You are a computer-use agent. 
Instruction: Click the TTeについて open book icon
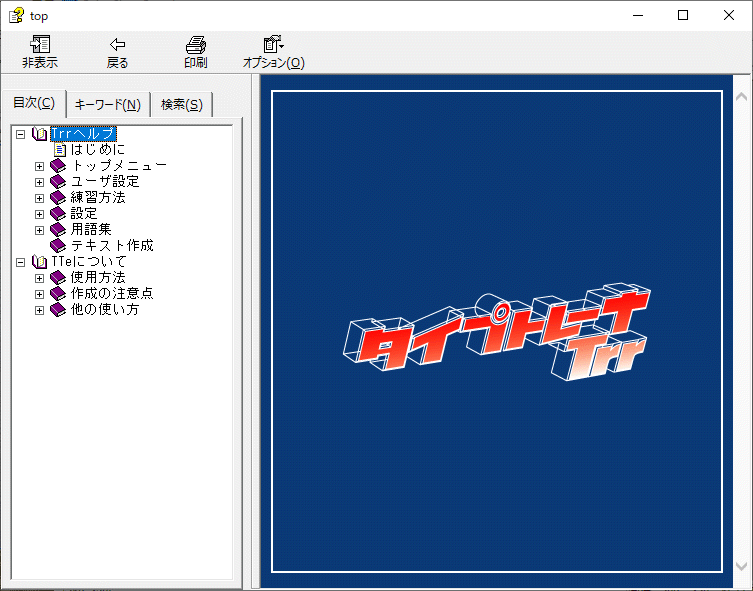pos(40,262)
